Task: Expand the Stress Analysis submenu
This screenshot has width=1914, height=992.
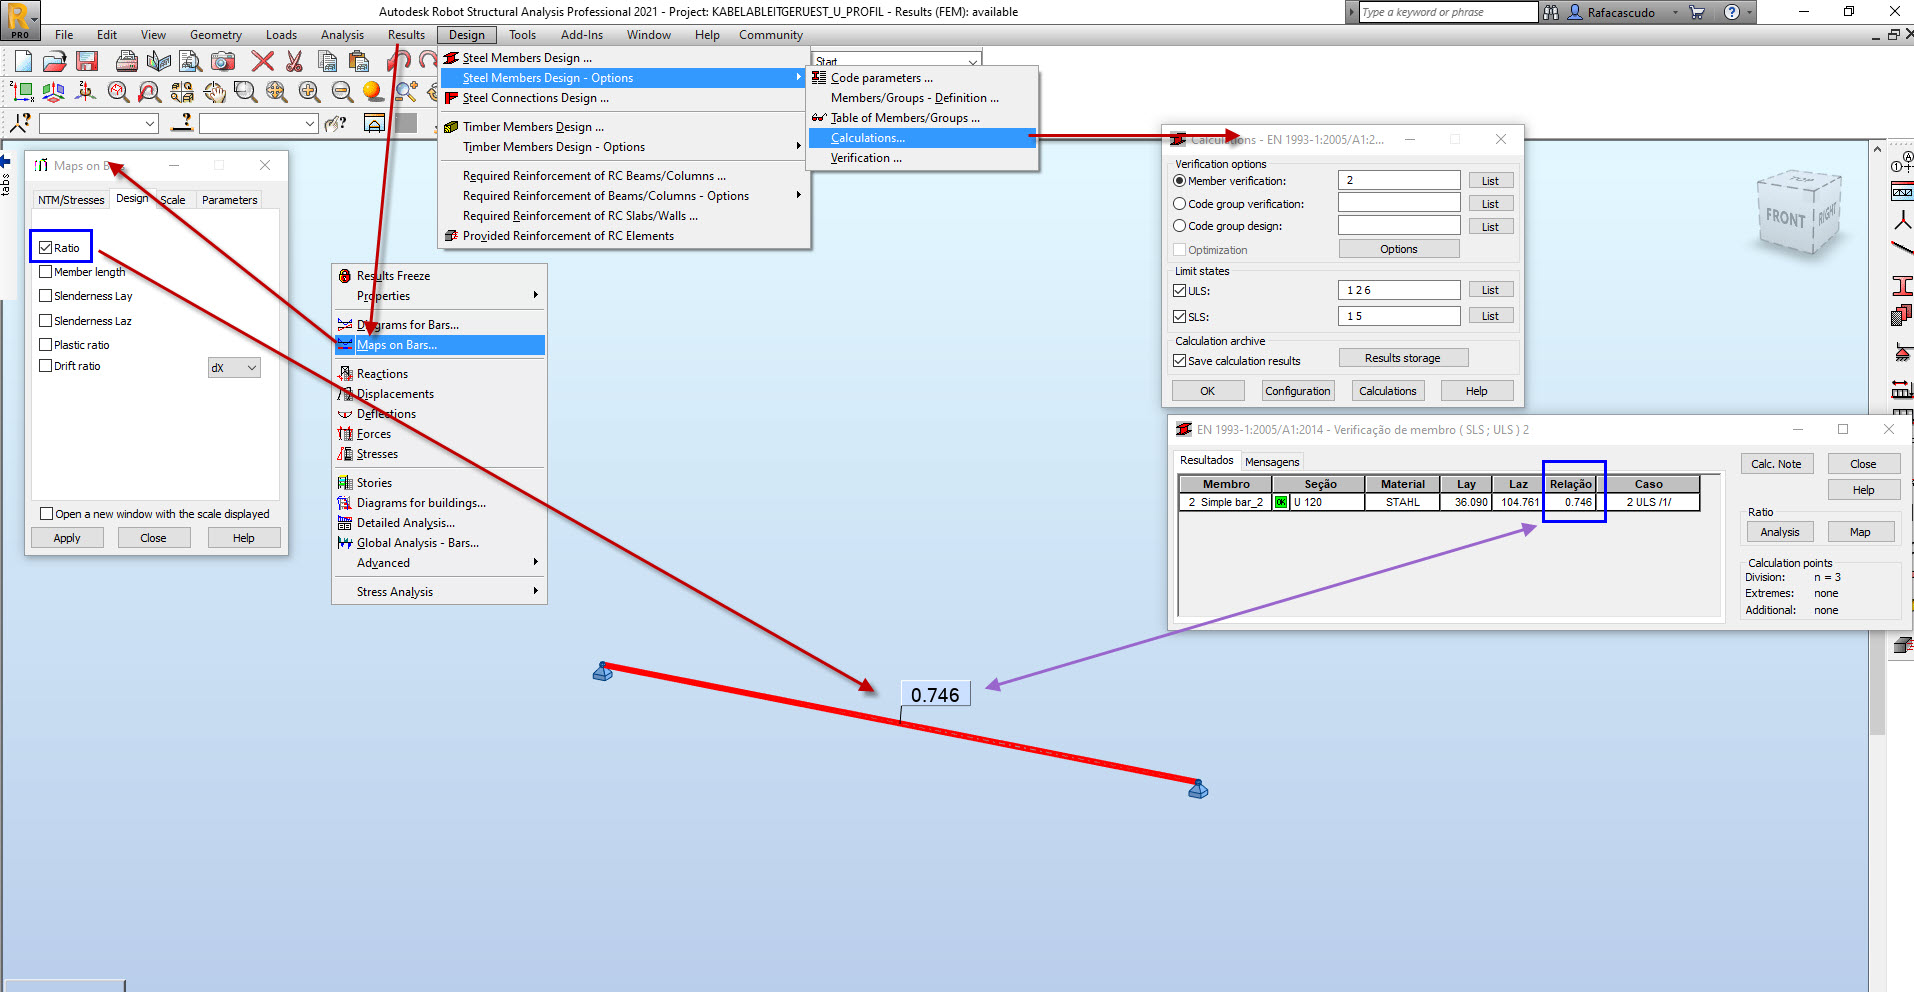Action: pyautogui.click(x=440, y=592)
